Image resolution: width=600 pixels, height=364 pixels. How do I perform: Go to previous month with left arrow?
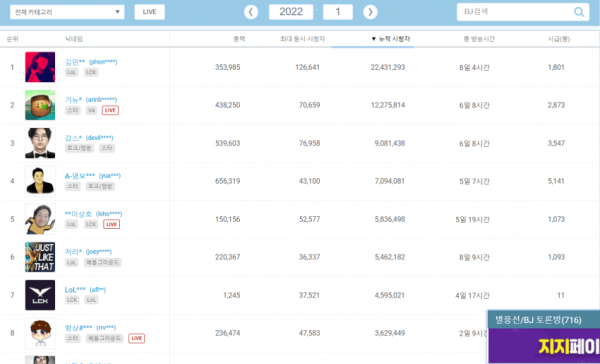pyautogui.click(x=251, y=12)
